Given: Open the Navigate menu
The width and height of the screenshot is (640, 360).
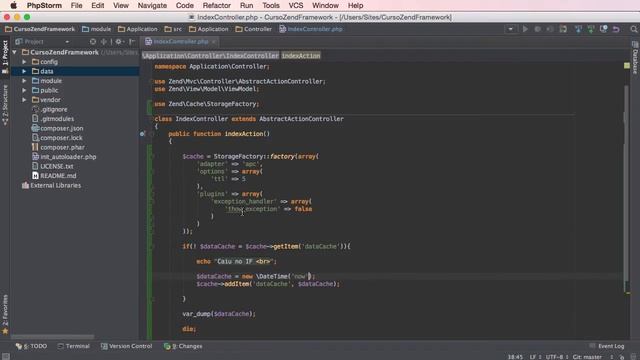Looking at the screenshot, I should tap(152, 5).
